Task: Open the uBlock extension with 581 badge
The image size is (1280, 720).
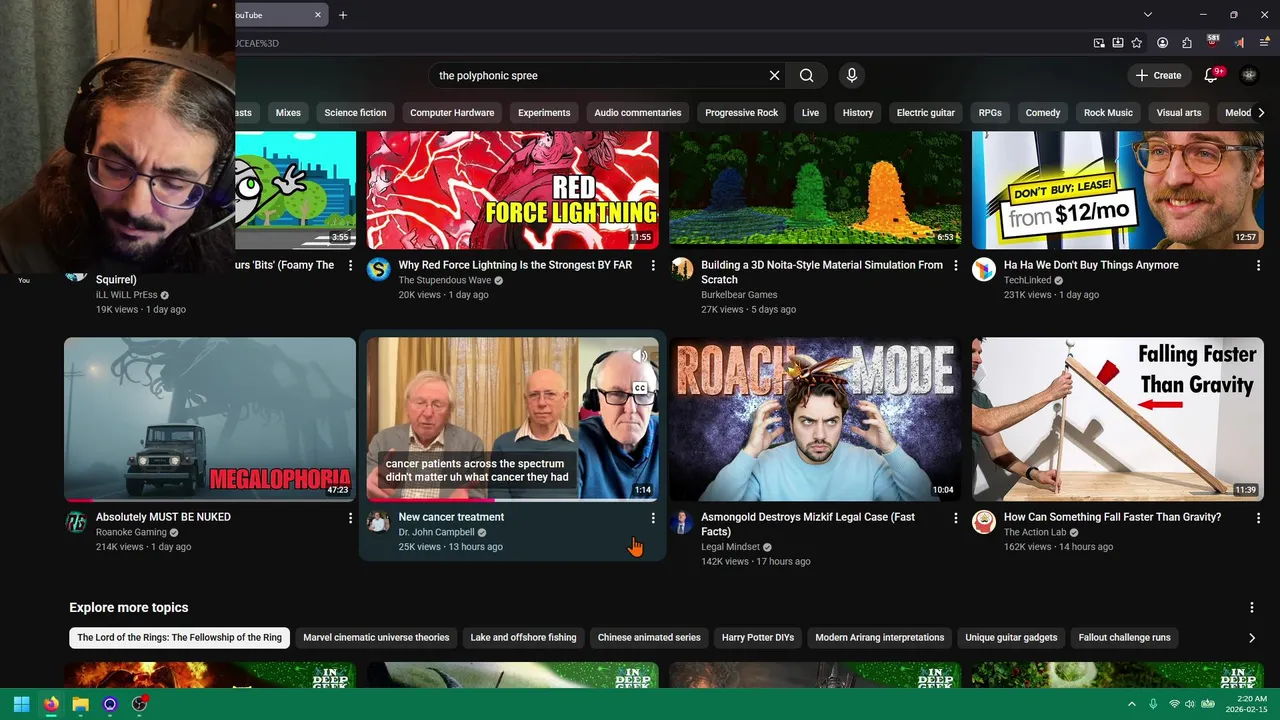Action: coord(1213,43)
